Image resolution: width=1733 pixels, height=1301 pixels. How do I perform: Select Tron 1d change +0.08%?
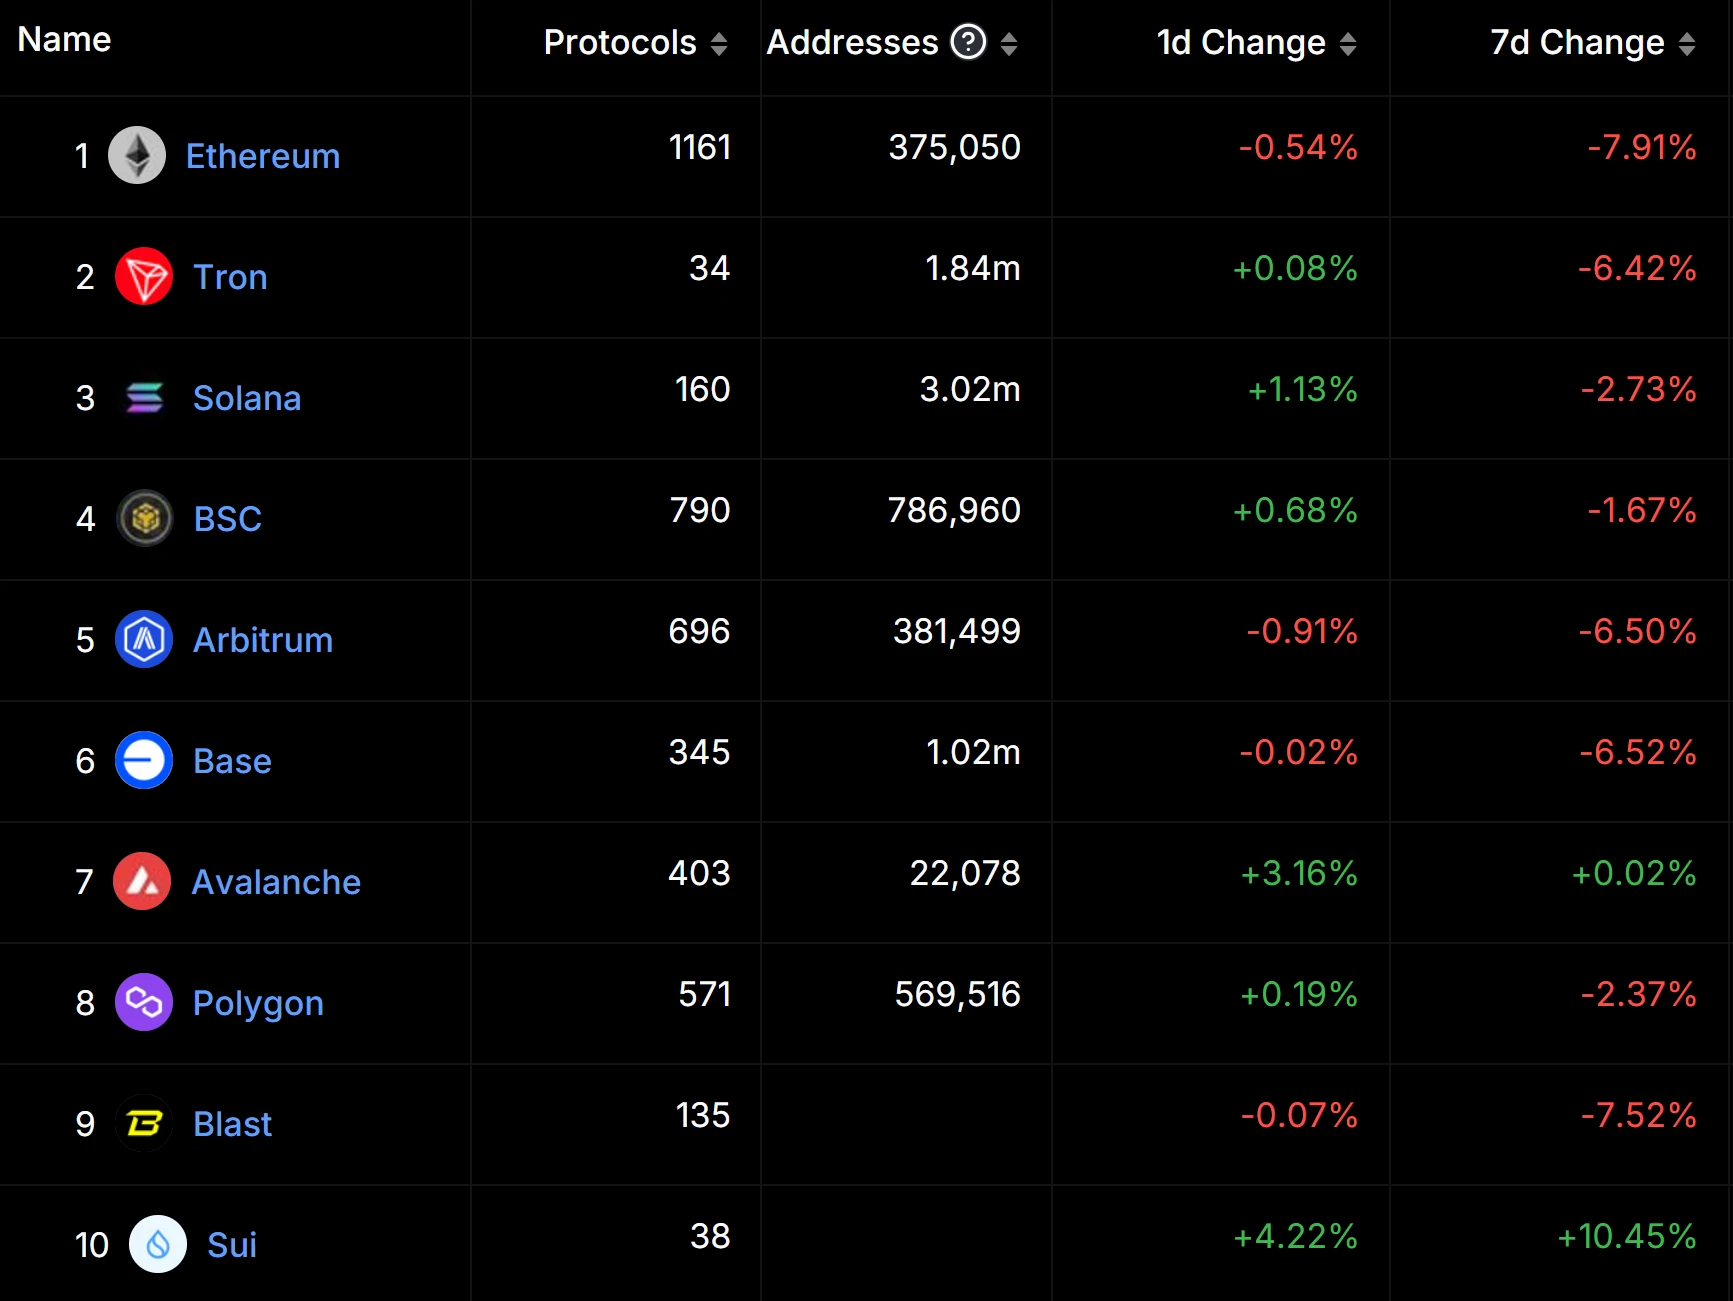tap(1295, 268)
